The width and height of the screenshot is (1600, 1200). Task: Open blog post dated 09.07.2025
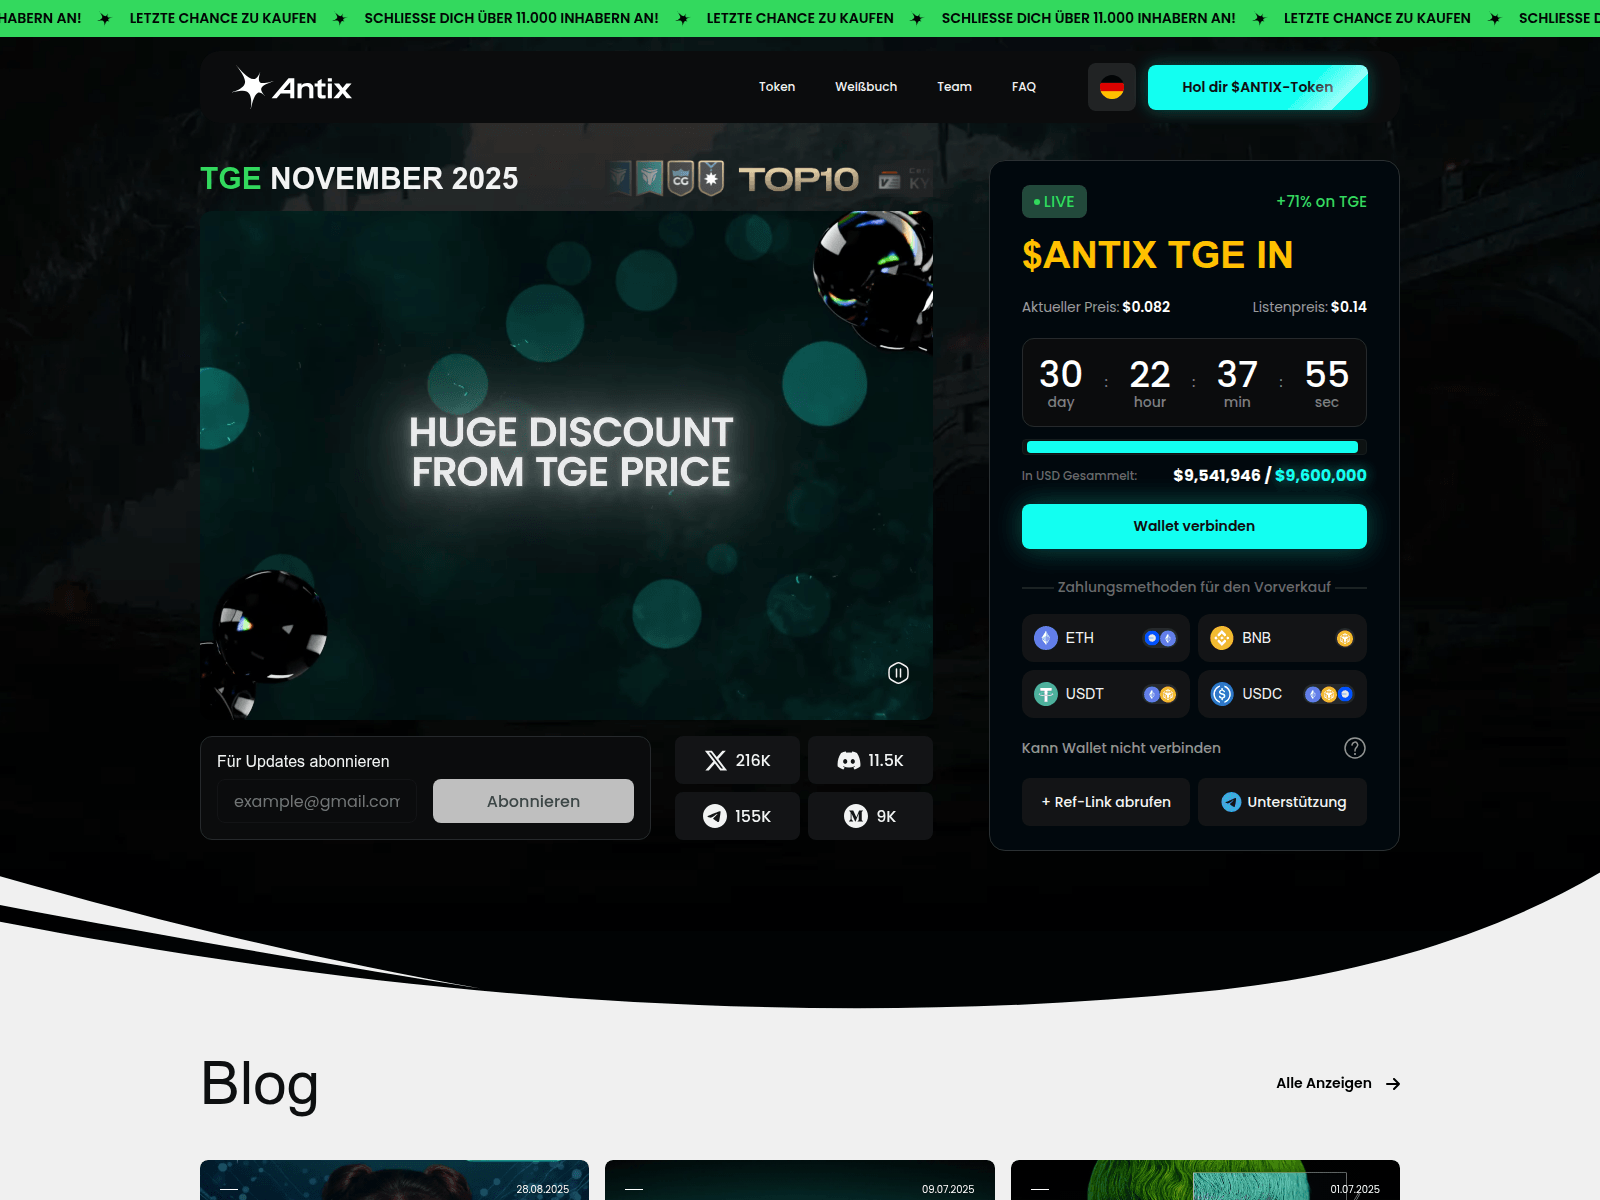[800, 1180]
